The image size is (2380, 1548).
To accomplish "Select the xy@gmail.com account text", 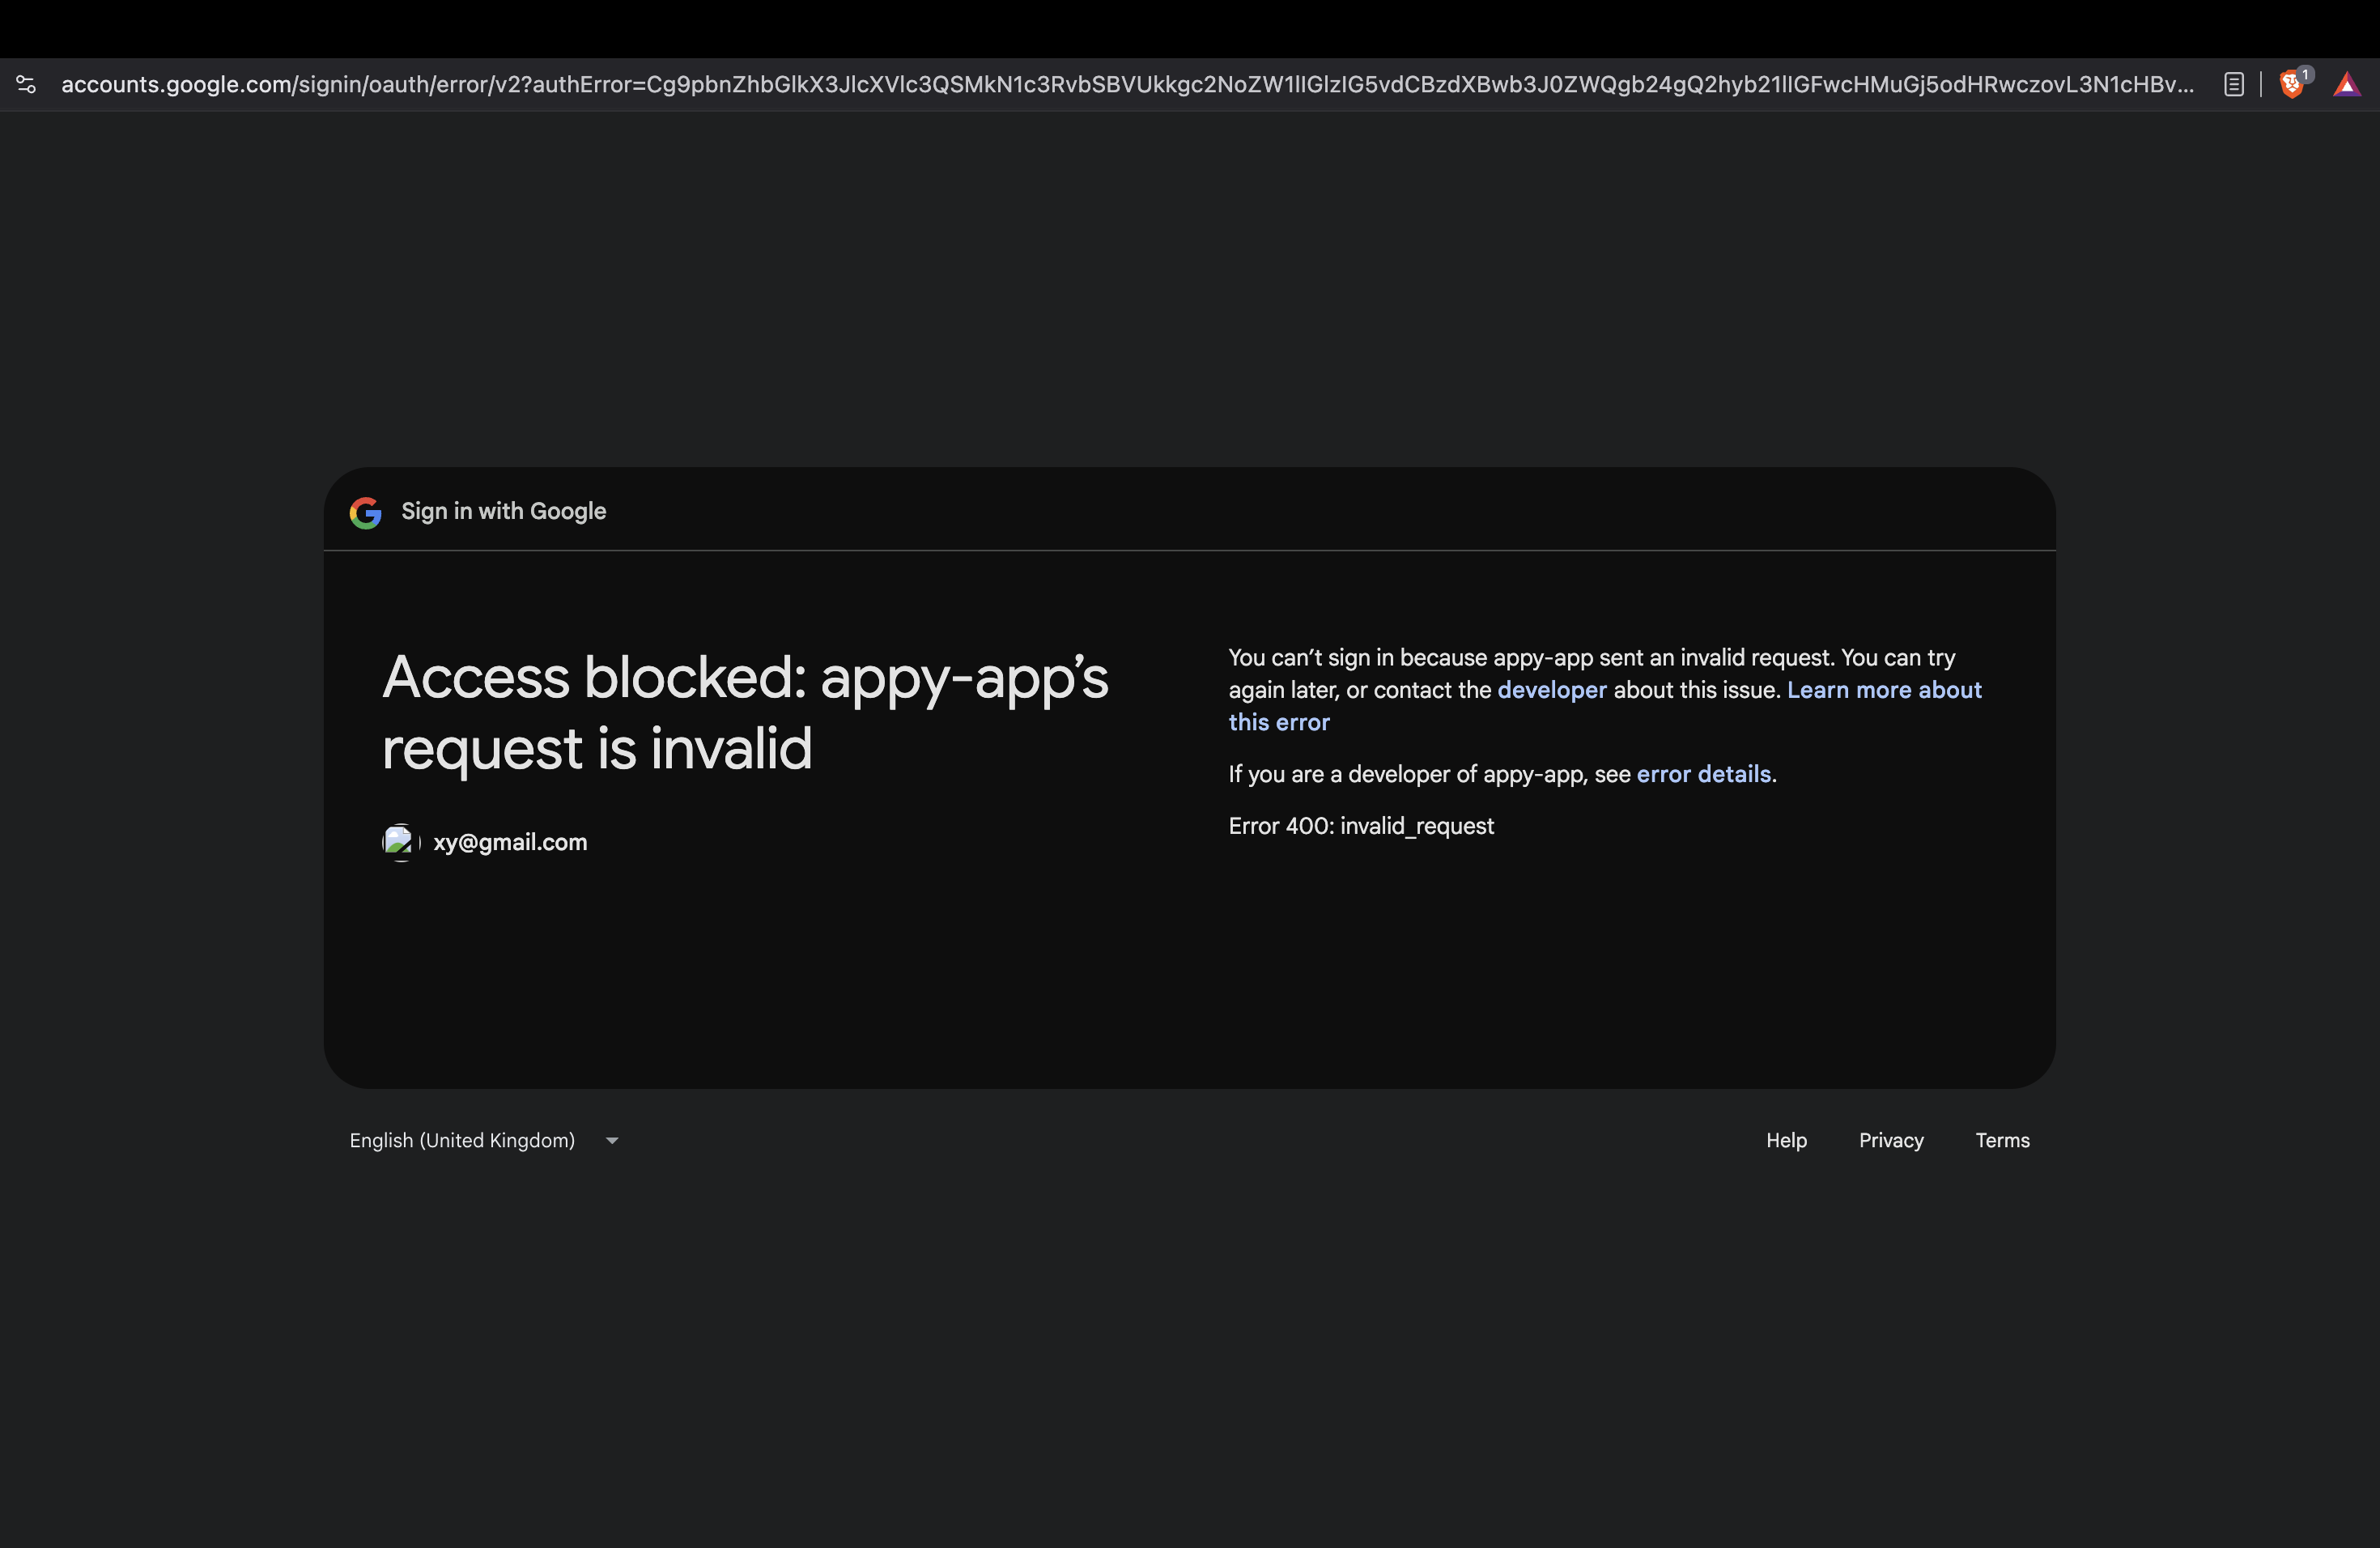I will tap(510, 842).
